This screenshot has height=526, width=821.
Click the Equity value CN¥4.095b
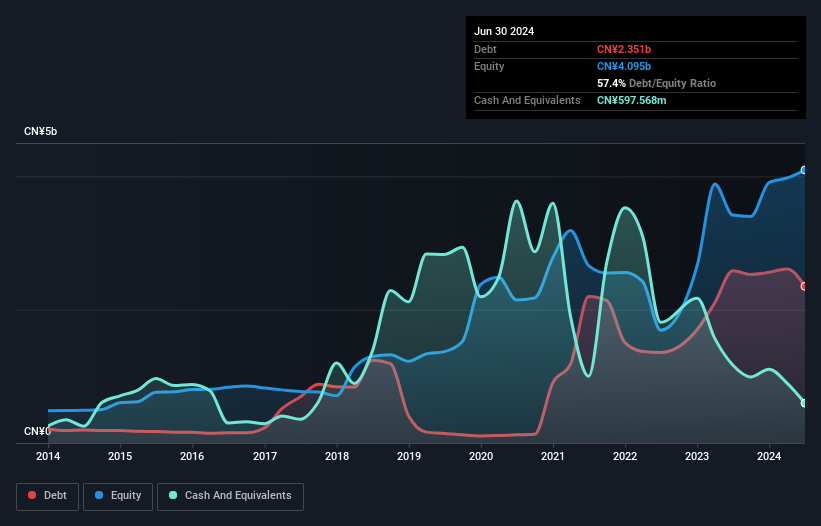[x=624, y=66]
